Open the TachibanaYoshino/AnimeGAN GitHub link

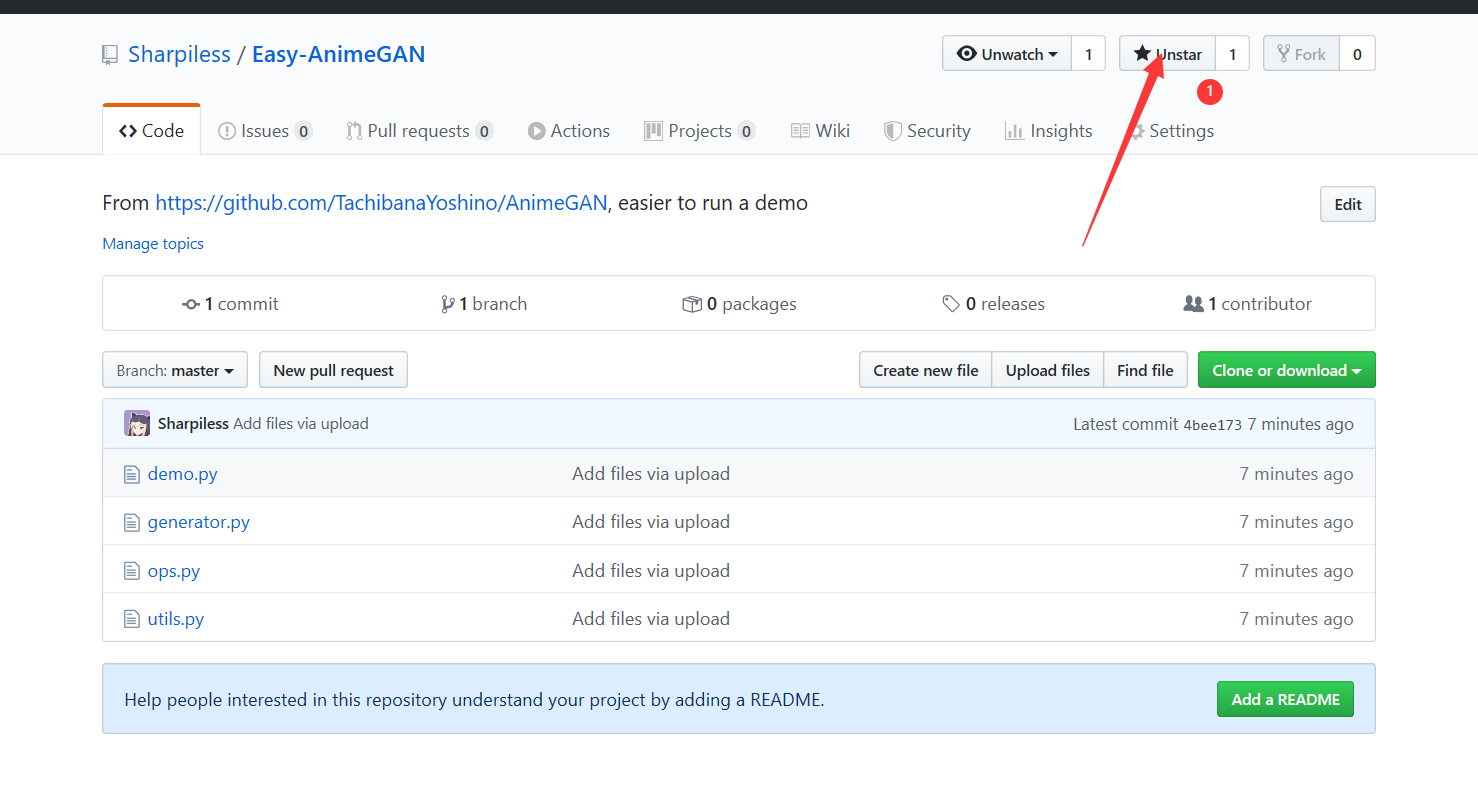pos(381,203)
